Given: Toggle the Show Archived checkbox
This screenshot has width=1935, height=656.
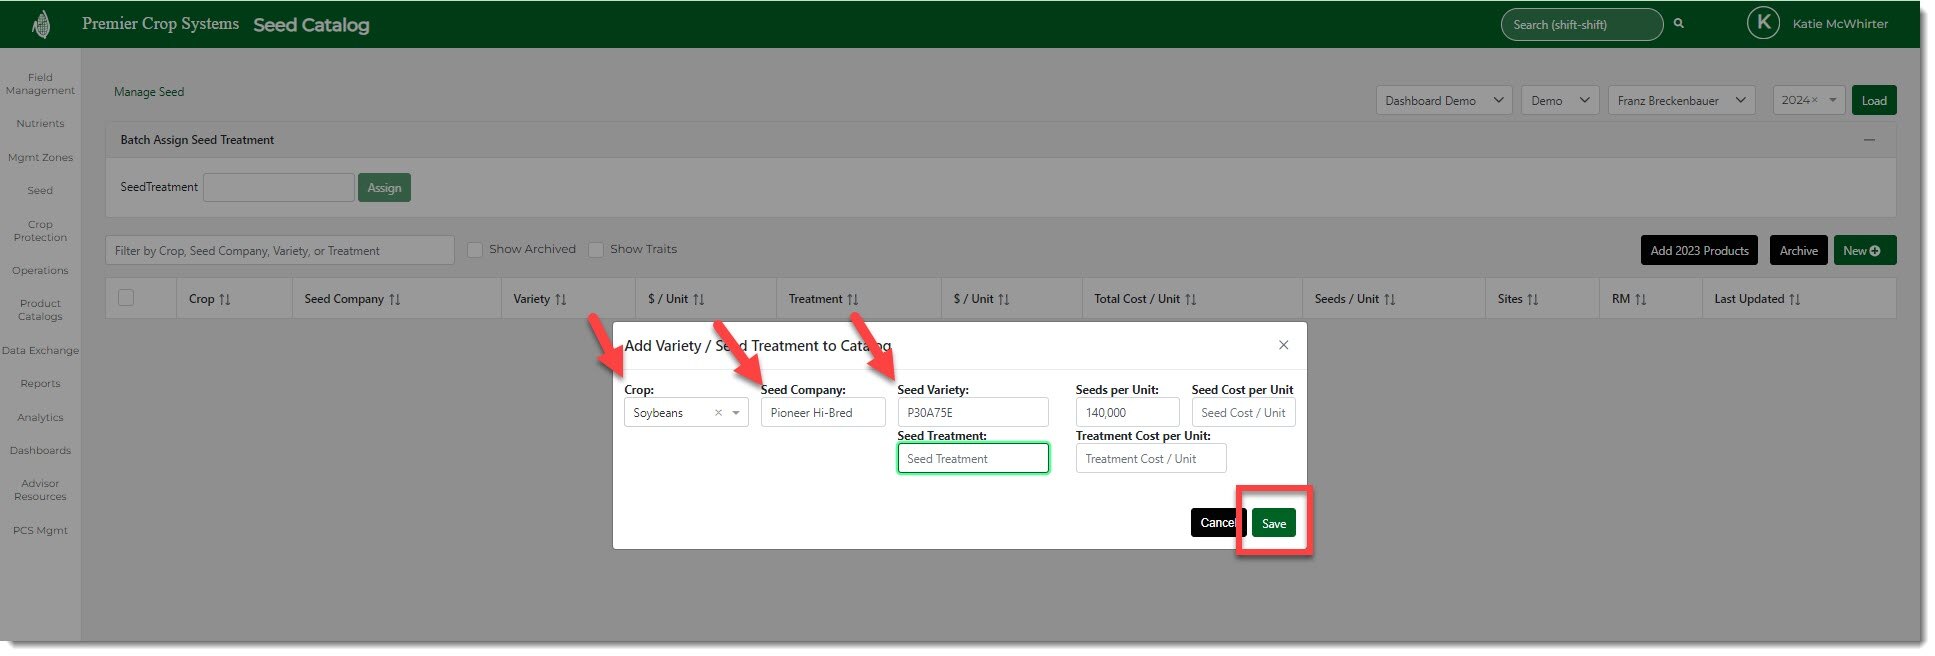Looking at the screenshot, I should click(475, 250).
